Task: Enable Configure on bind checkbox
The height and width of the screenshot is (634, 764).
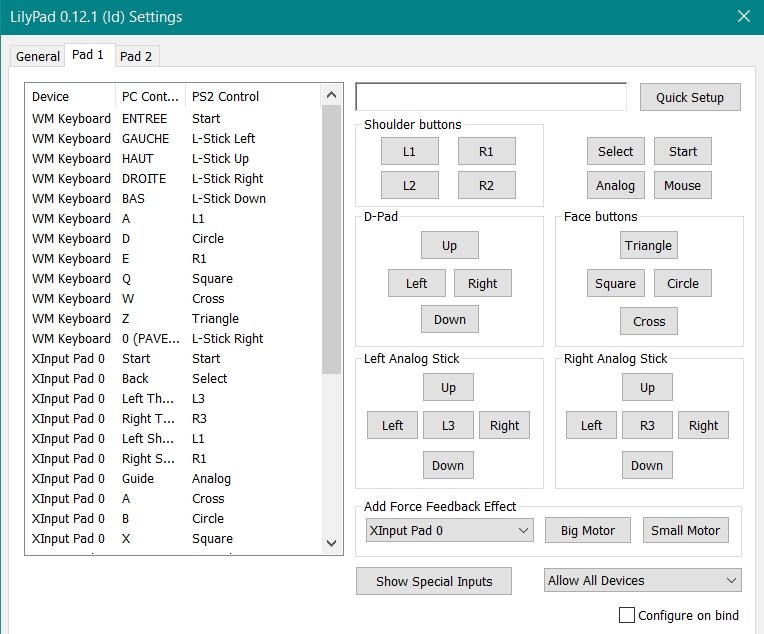Action: (627, 615)
